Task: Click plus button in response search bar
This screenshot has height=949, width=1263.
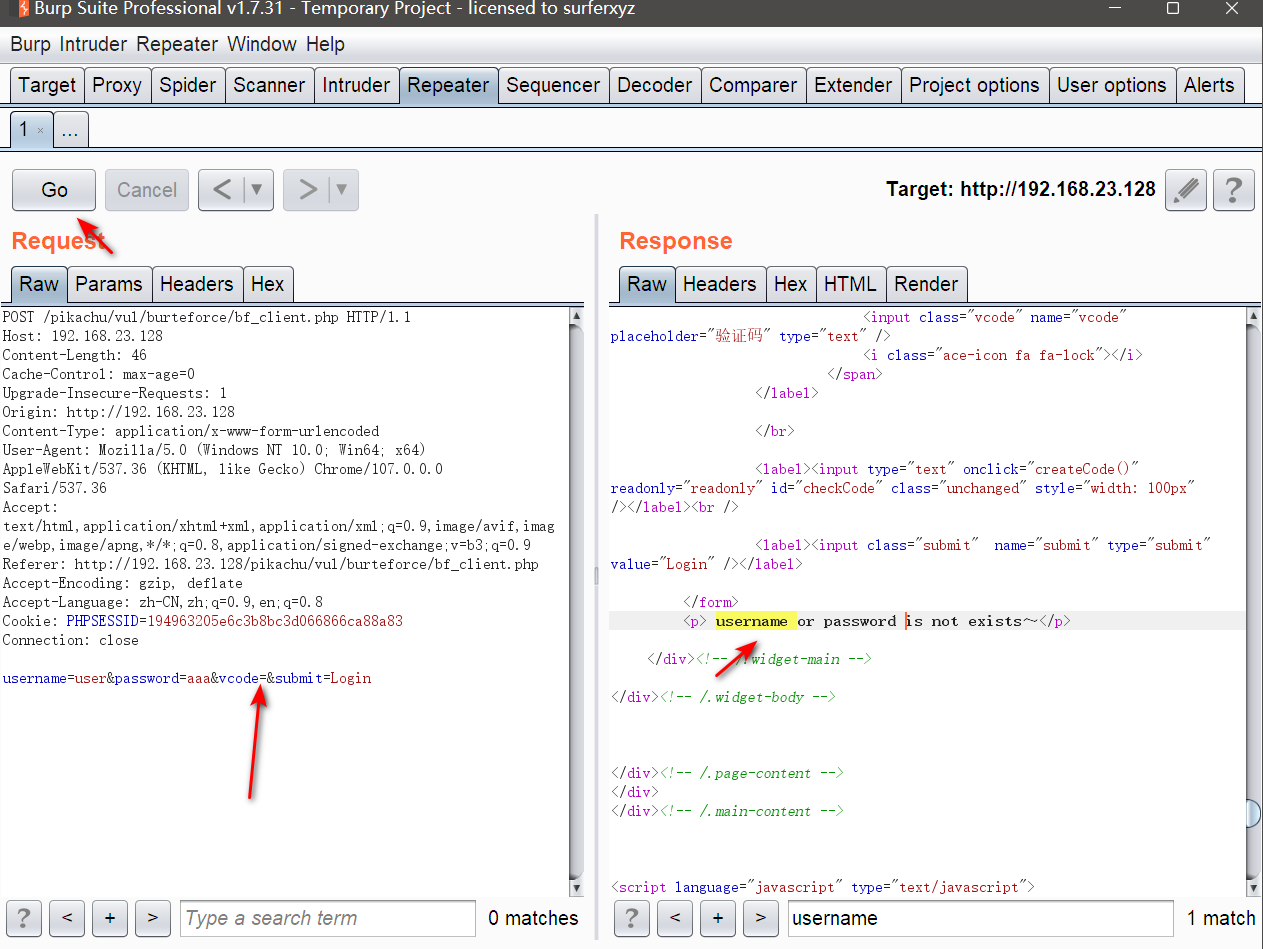Action: [718, 918]
